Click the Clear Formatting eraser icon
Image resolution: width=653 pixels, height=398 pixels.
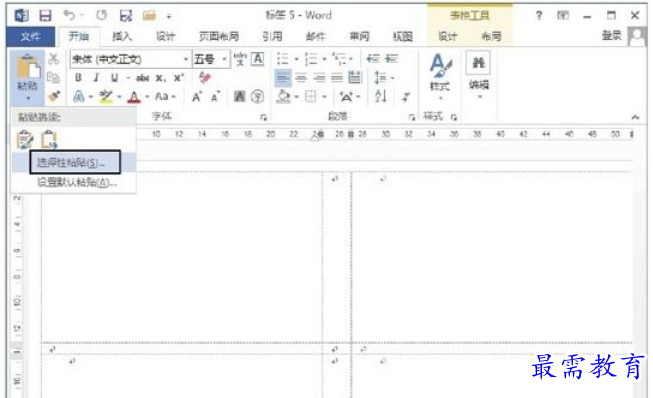204,77
